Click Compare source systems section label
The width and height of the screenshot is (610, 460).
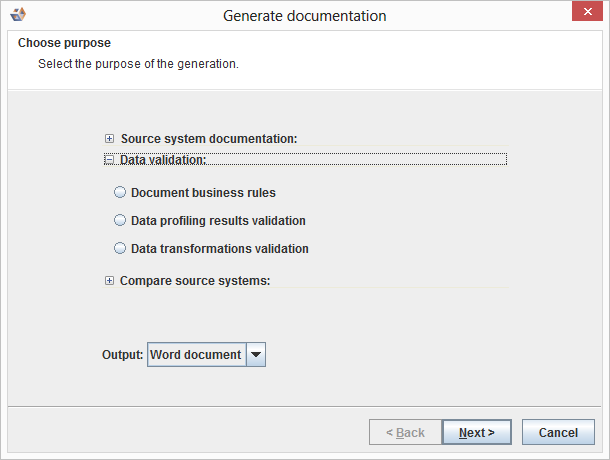coord(195,281)
